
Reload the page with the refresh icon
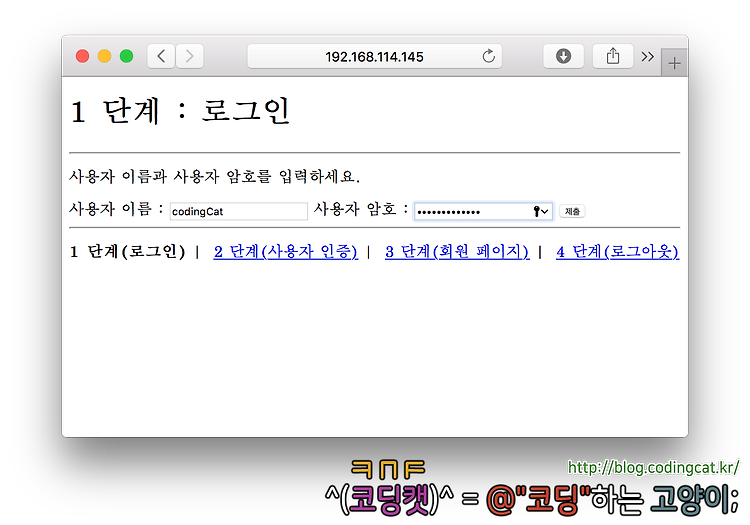[x=488, y=56]
